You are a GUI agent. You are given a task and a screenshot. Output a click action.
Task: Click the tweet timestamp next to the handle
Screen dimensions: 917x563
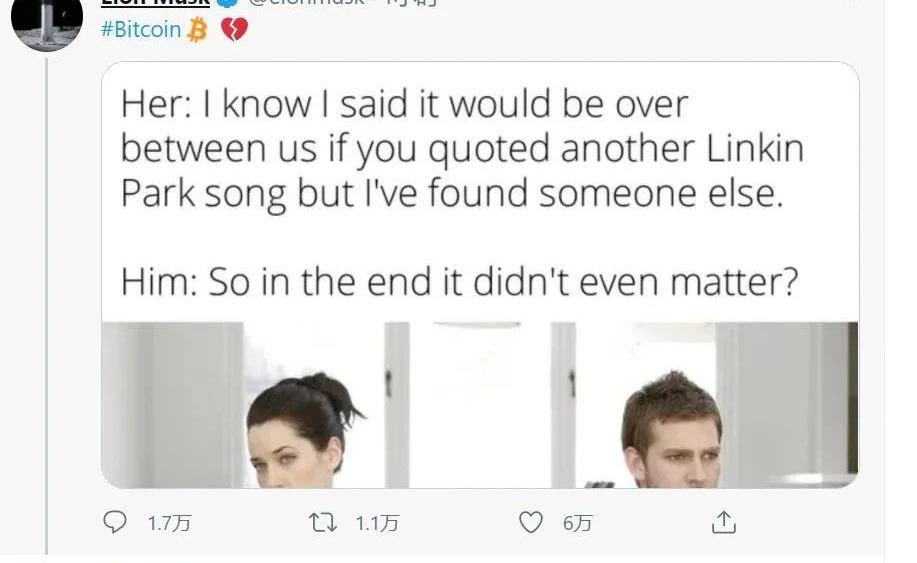(410, 4)
